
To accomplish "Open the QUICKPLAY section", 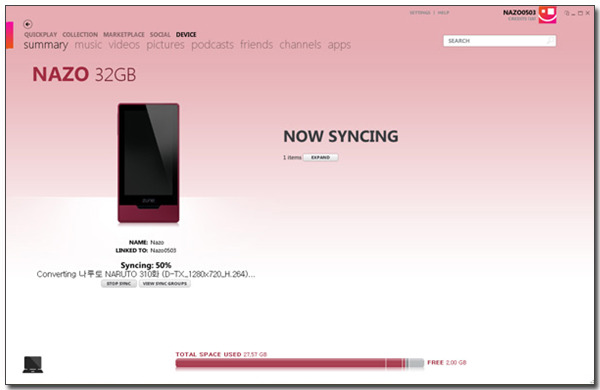I will (41, 34).
